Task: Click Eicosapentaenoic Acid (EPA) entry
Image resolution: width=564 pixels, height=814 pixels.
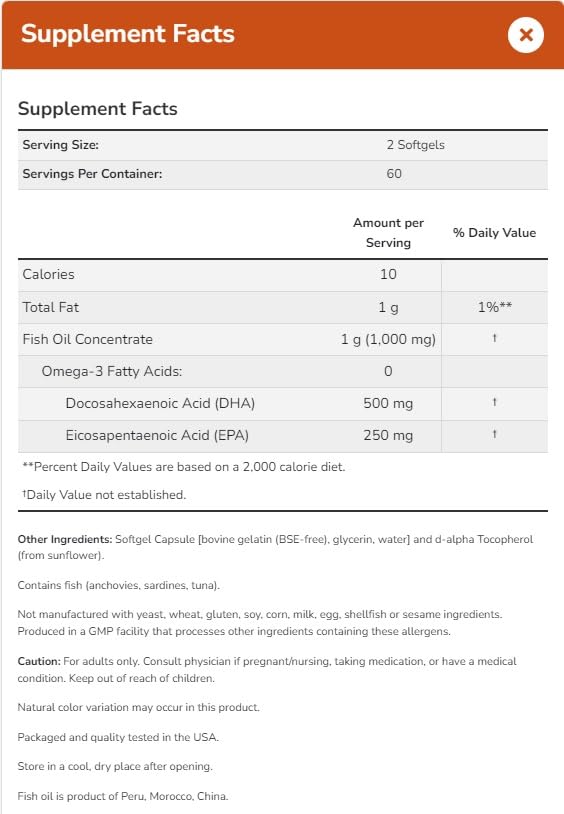Action: click(157, 435)
